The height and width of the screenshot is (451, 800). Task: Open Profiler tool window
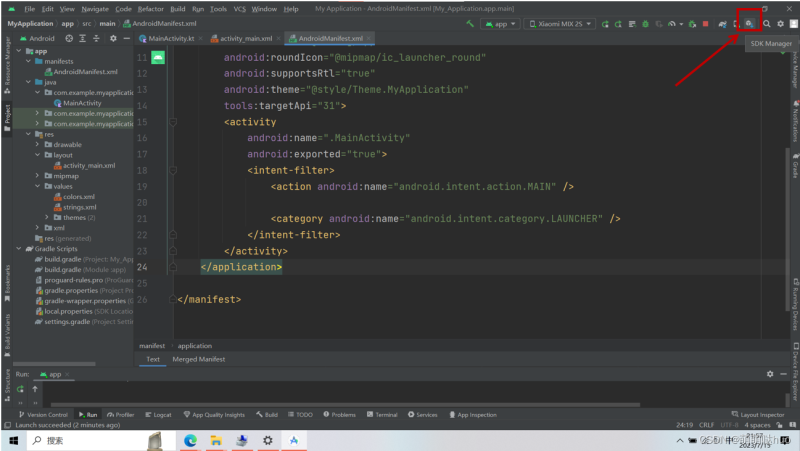tap(121, 415)
